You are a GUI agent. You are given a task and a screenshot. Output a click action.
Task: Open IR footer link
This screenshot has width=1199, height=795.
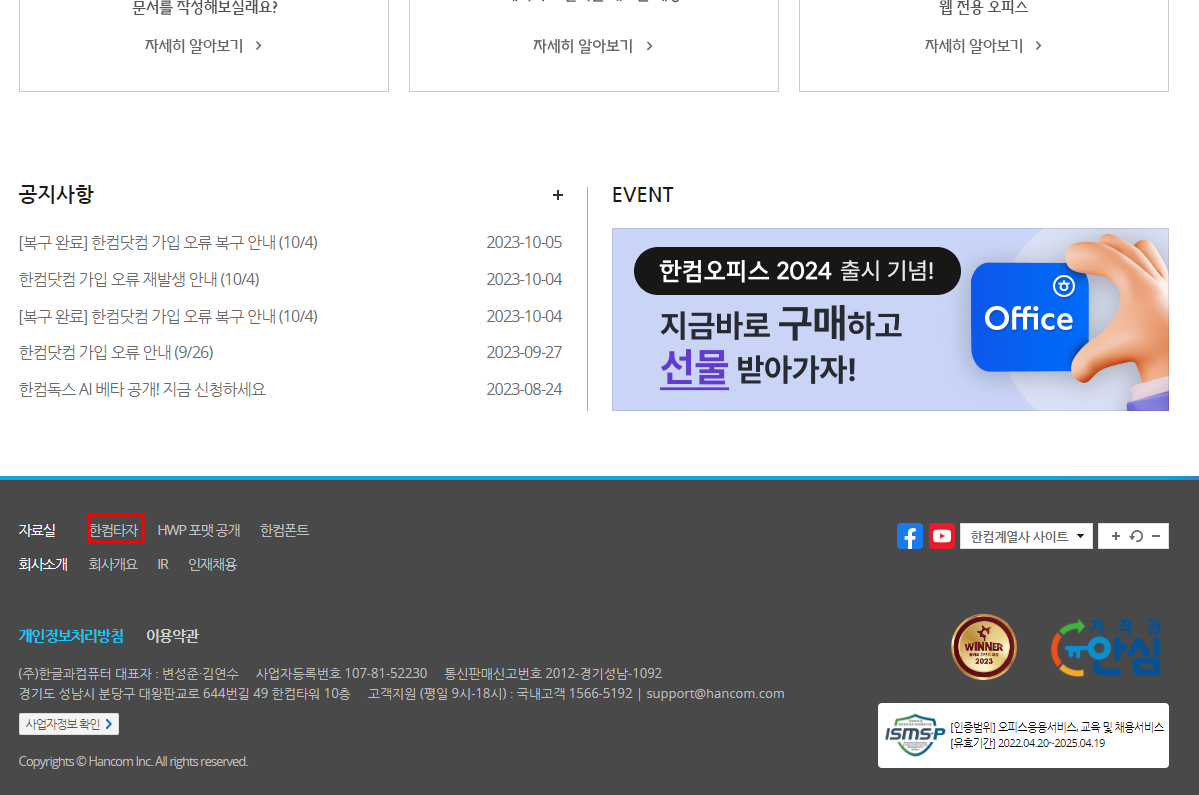(163, 564)
